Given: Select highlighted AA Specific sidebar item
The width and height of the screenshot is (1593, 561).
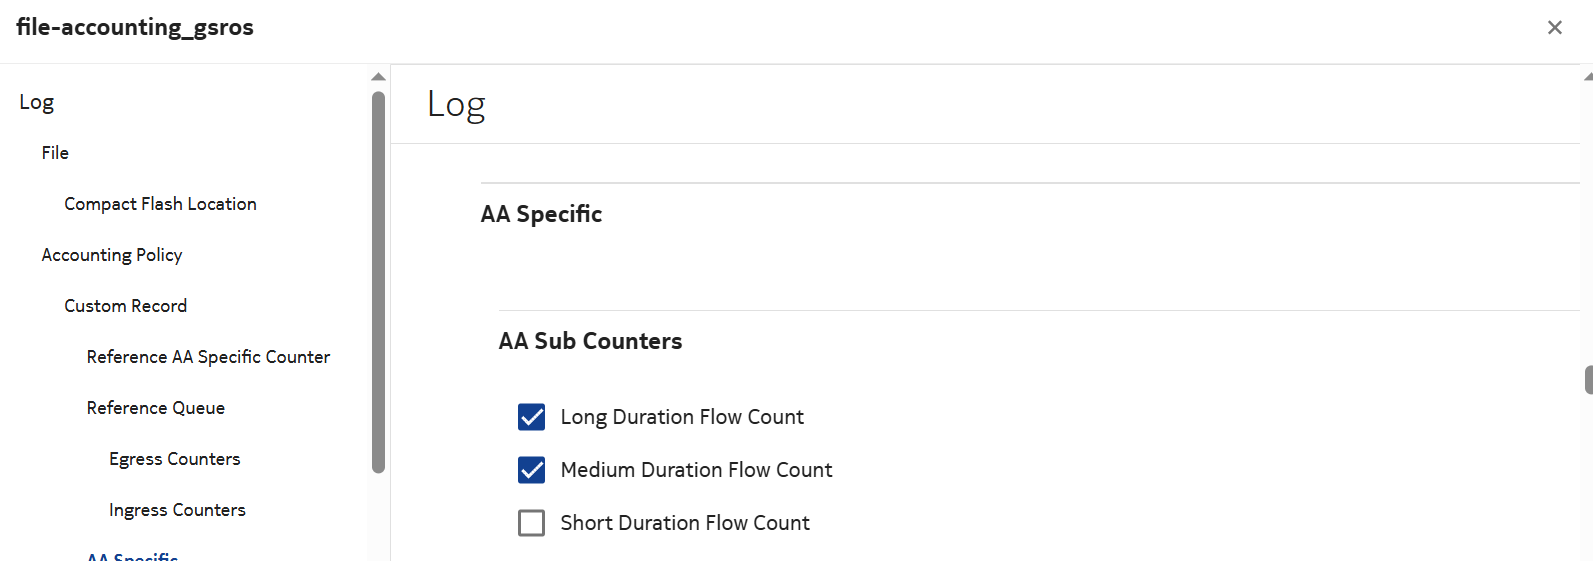Looking at the screenshot, I should (x=132, y=555).
